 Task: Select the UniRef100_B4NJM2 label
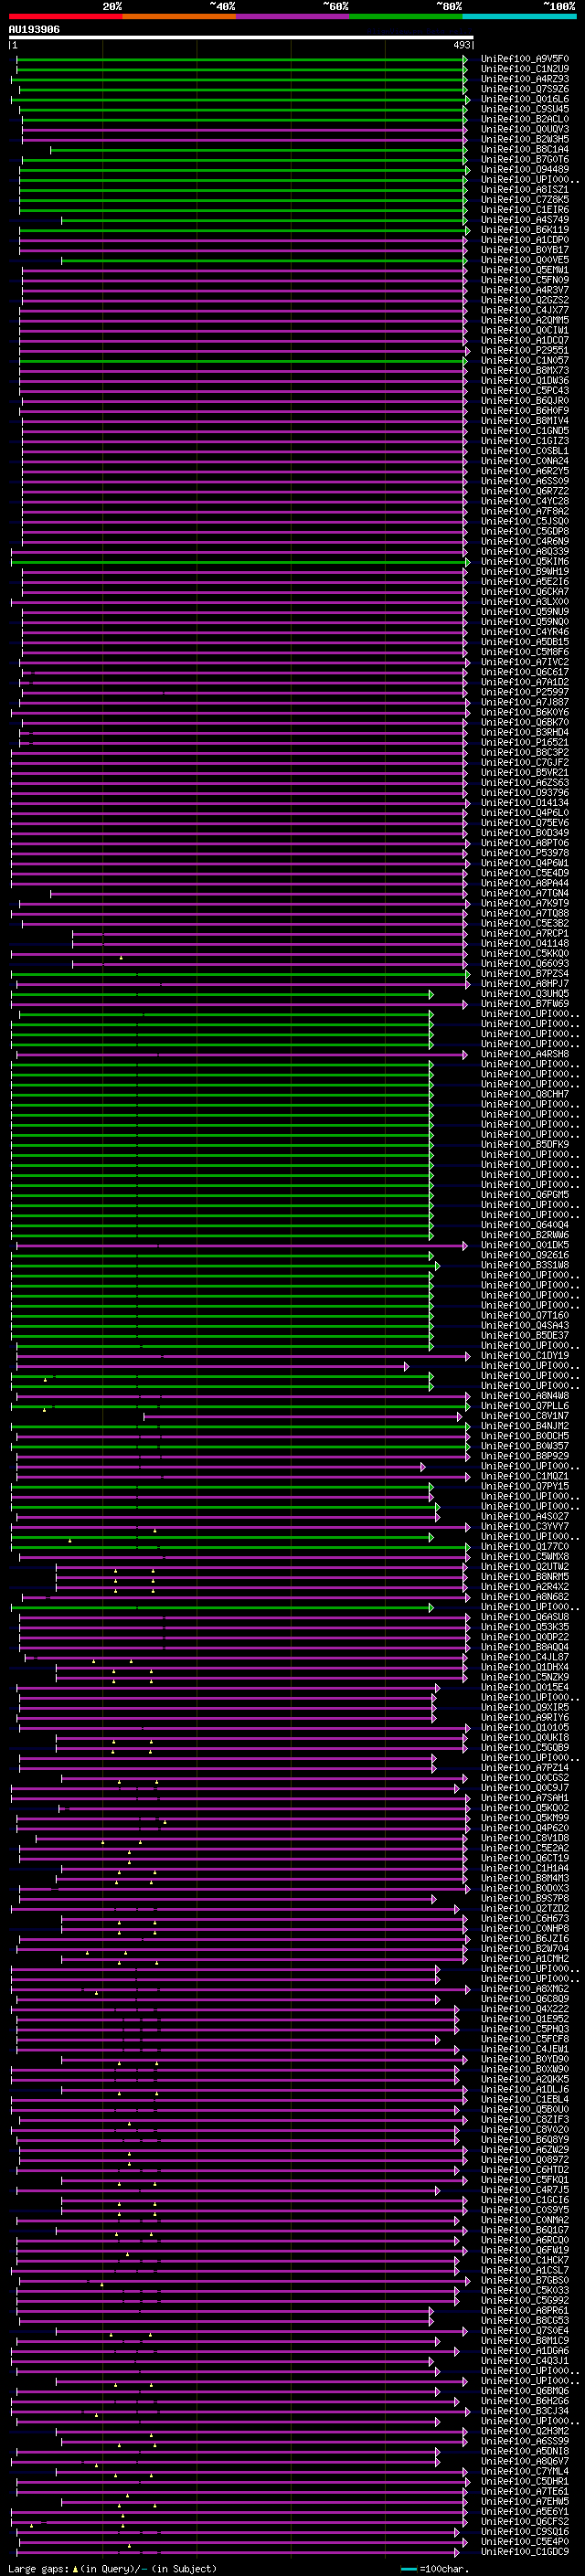525,1425
